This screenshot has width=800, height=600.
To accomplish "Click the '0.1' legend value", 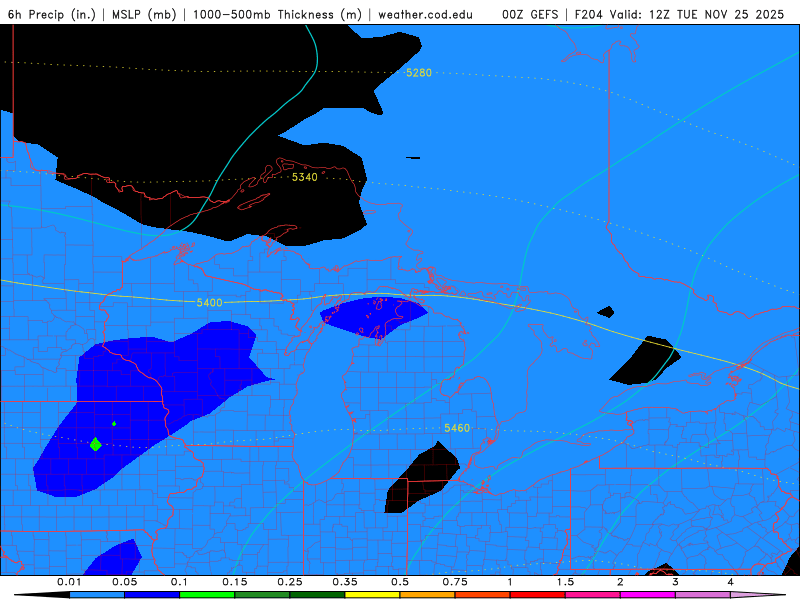I will coord(179,582).
